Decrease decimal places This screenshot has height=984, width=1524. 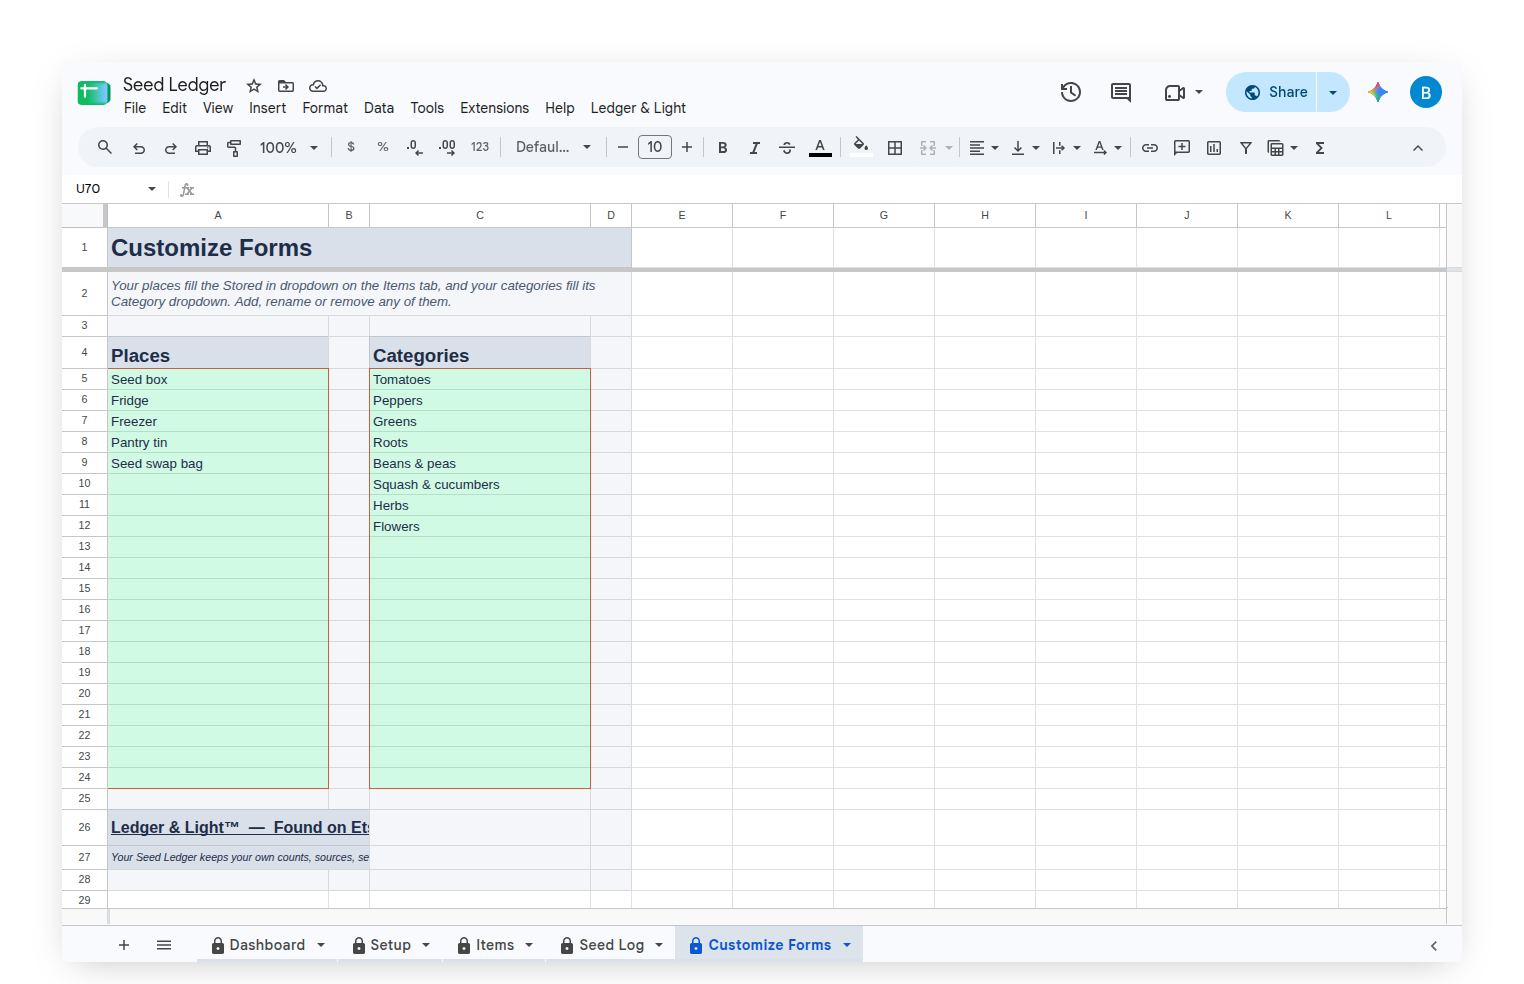(x=415, y=147)
